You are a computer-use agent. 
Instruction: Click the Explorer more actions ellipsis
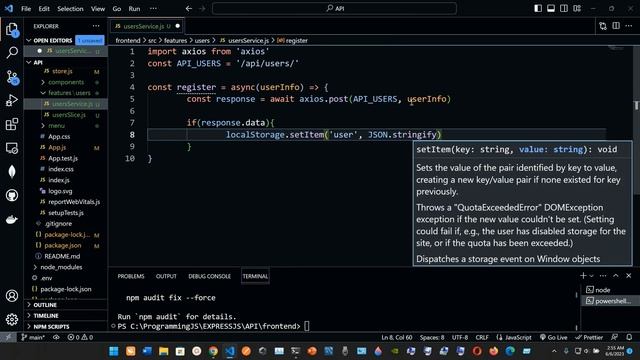(x=96, y=26)
